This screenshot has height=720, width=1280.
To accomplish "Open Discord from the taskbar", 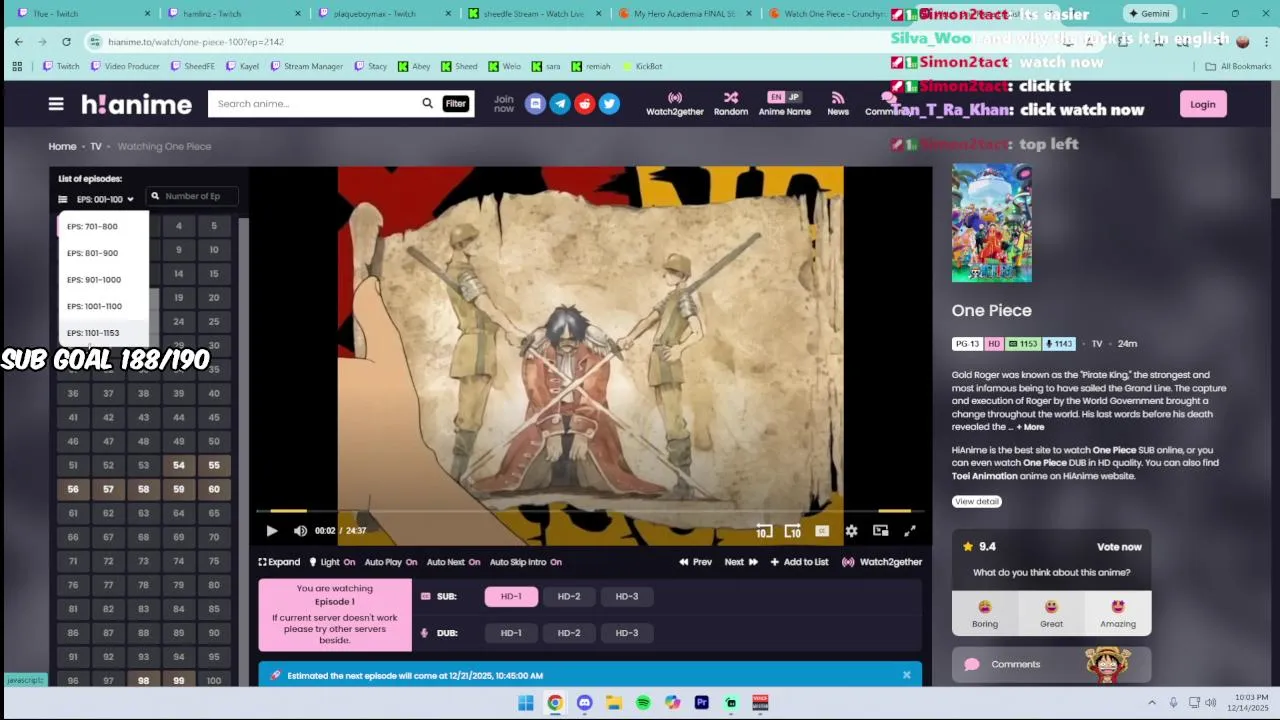I will [x=584, y=703].
